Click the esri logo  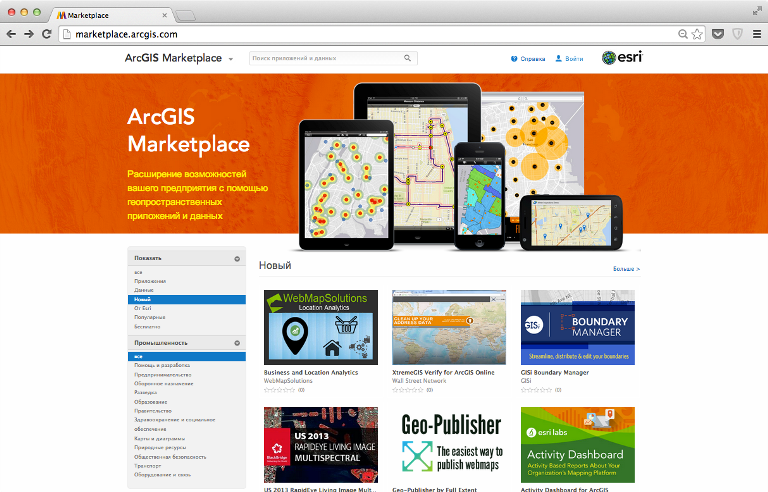click(x=622, y=57)
